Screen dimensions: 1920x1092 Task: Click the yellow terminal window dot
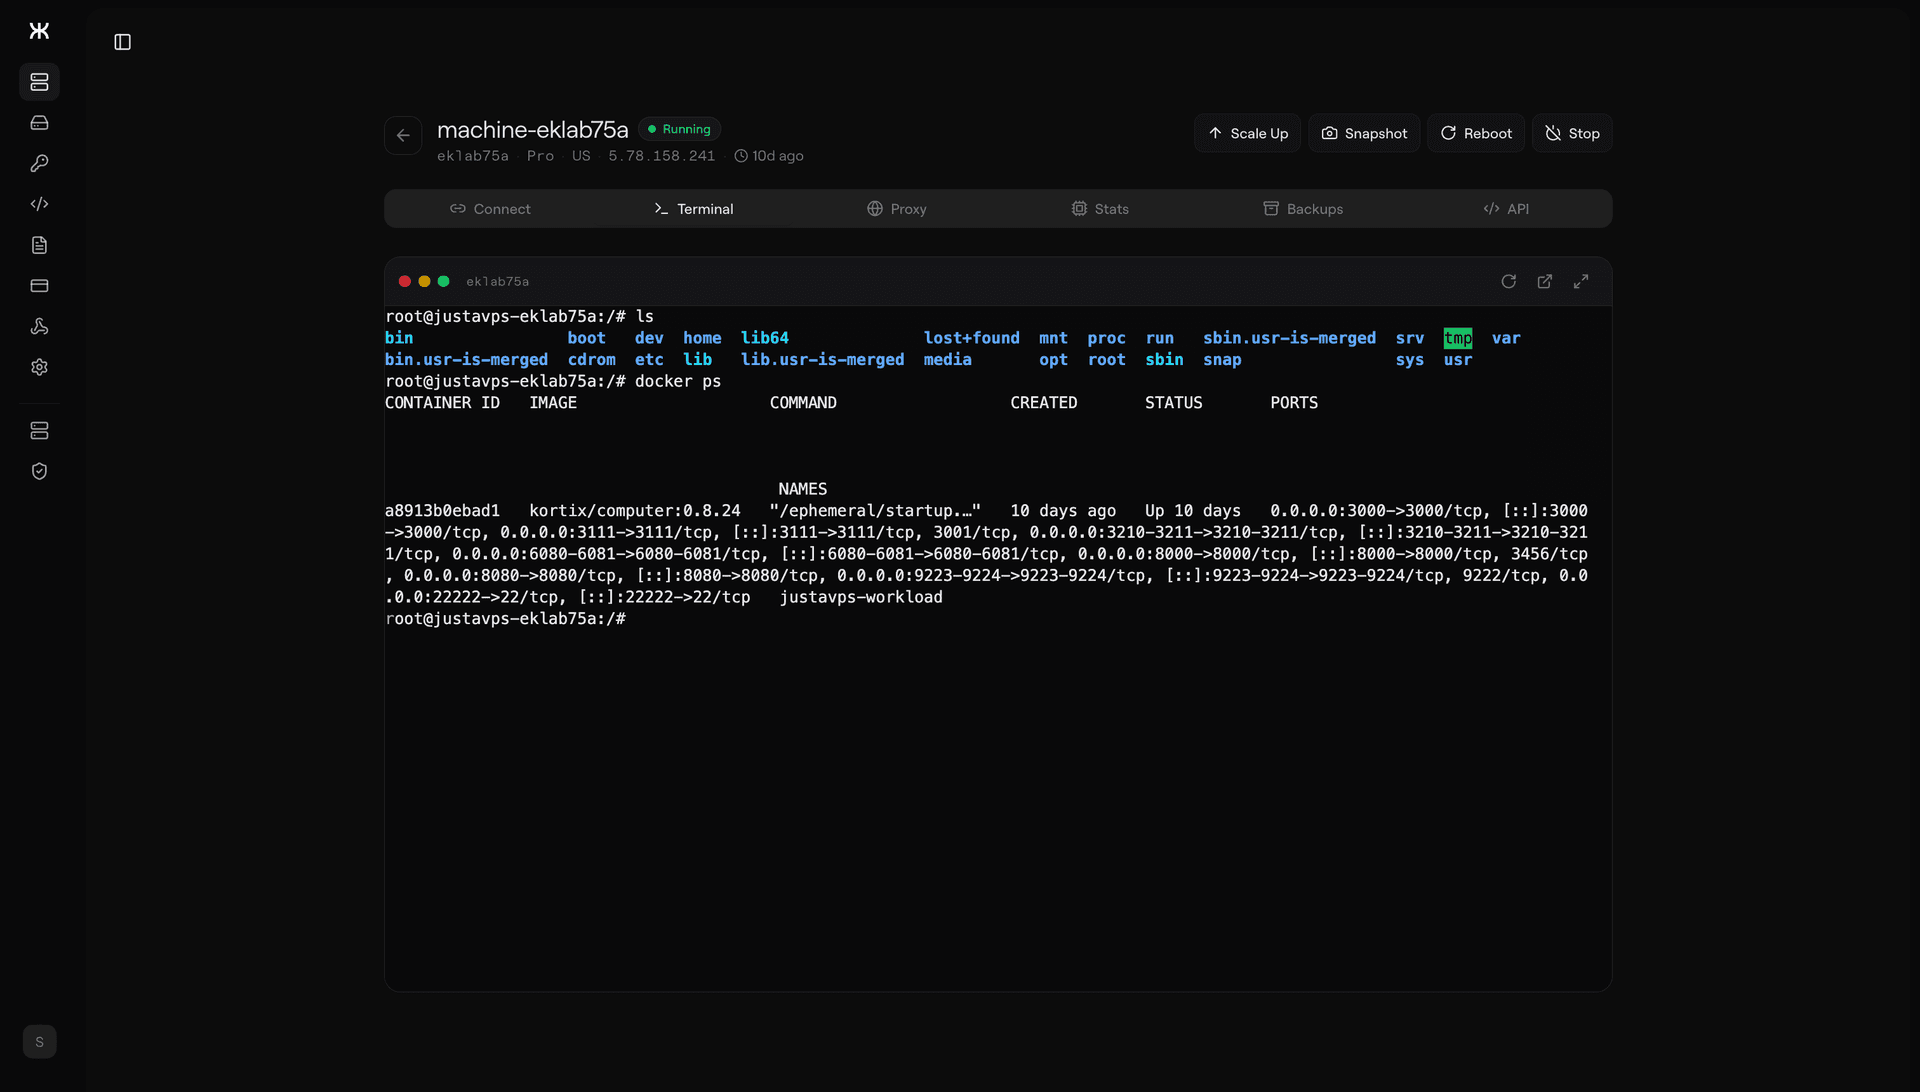(x=424, y=282)
